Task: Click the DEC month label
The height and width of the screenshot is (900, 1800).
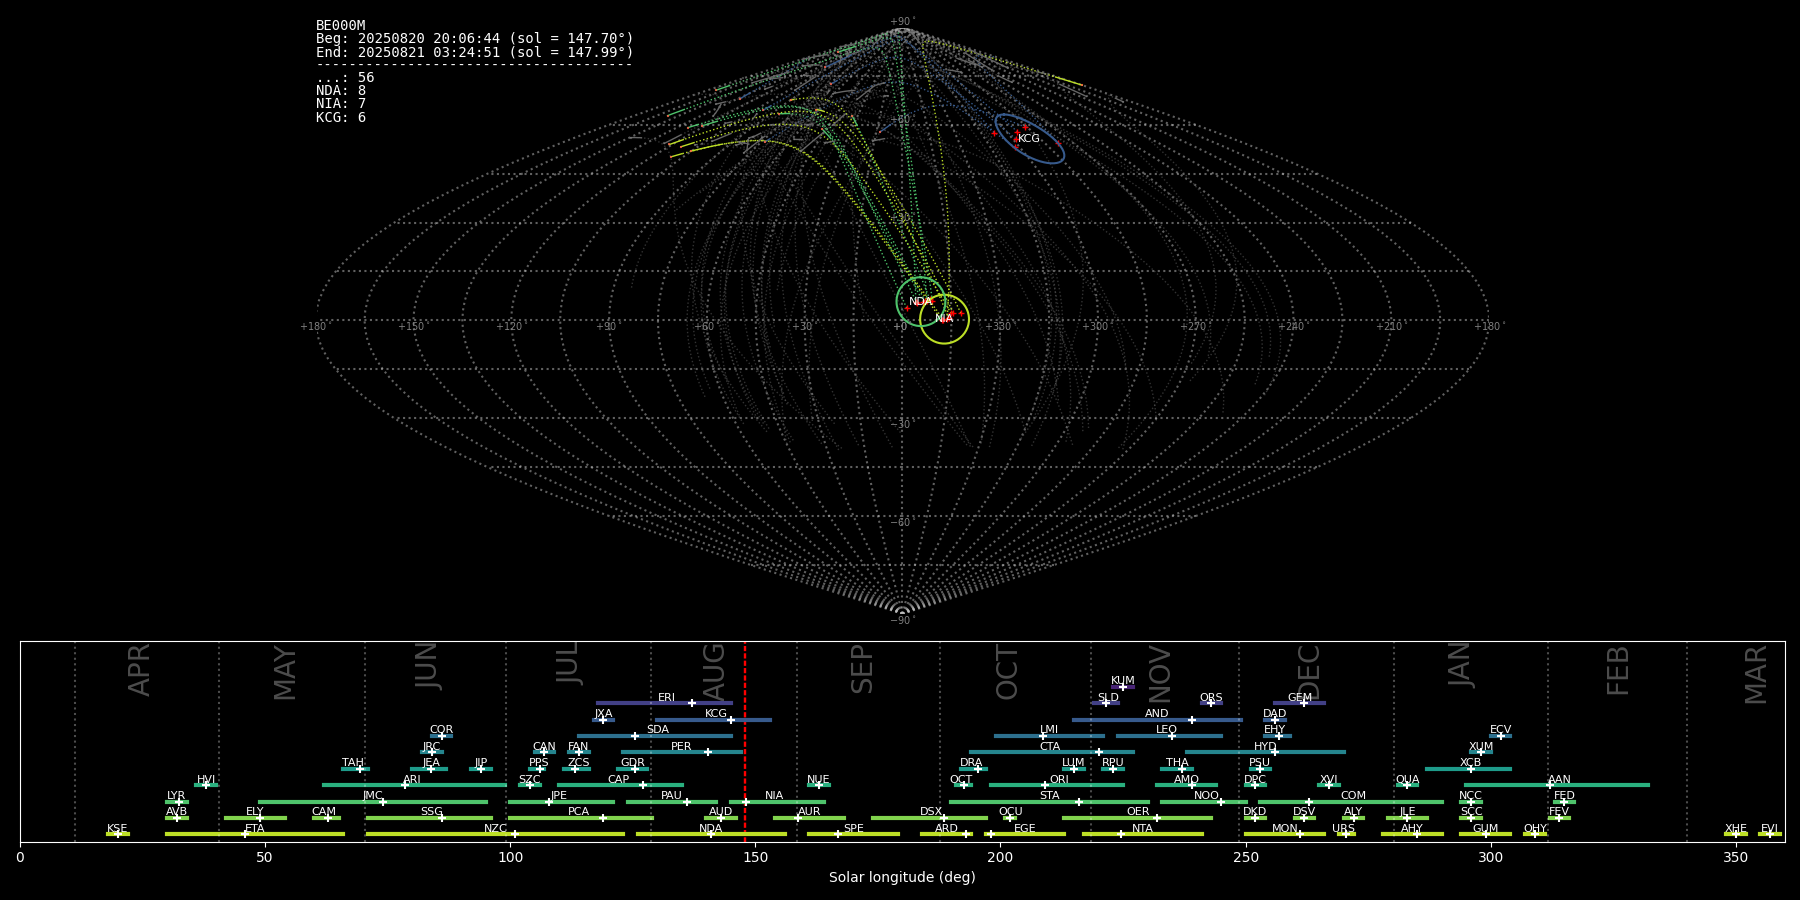Action: 1309,672
